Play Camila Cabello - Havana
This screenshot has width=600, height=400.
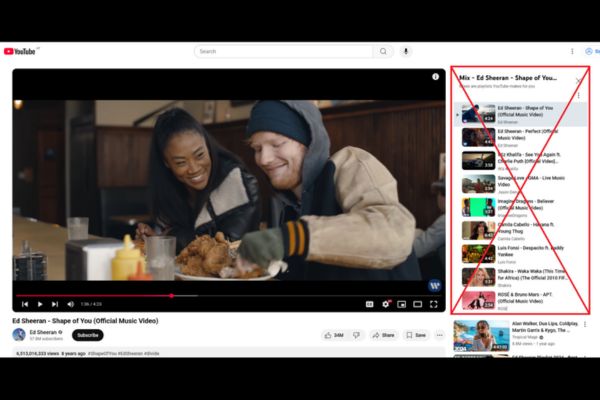pos(520,231)
